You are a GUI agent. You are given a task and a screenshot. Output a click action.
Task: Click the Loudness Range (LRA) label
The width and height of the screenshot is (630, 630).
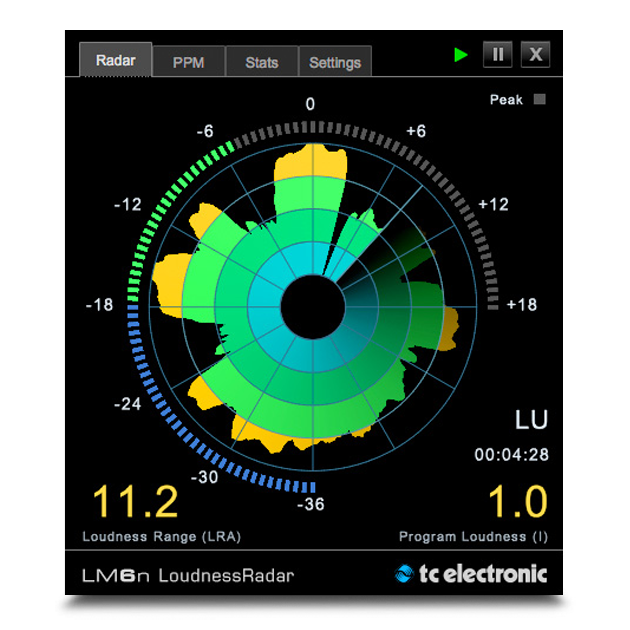162,536
